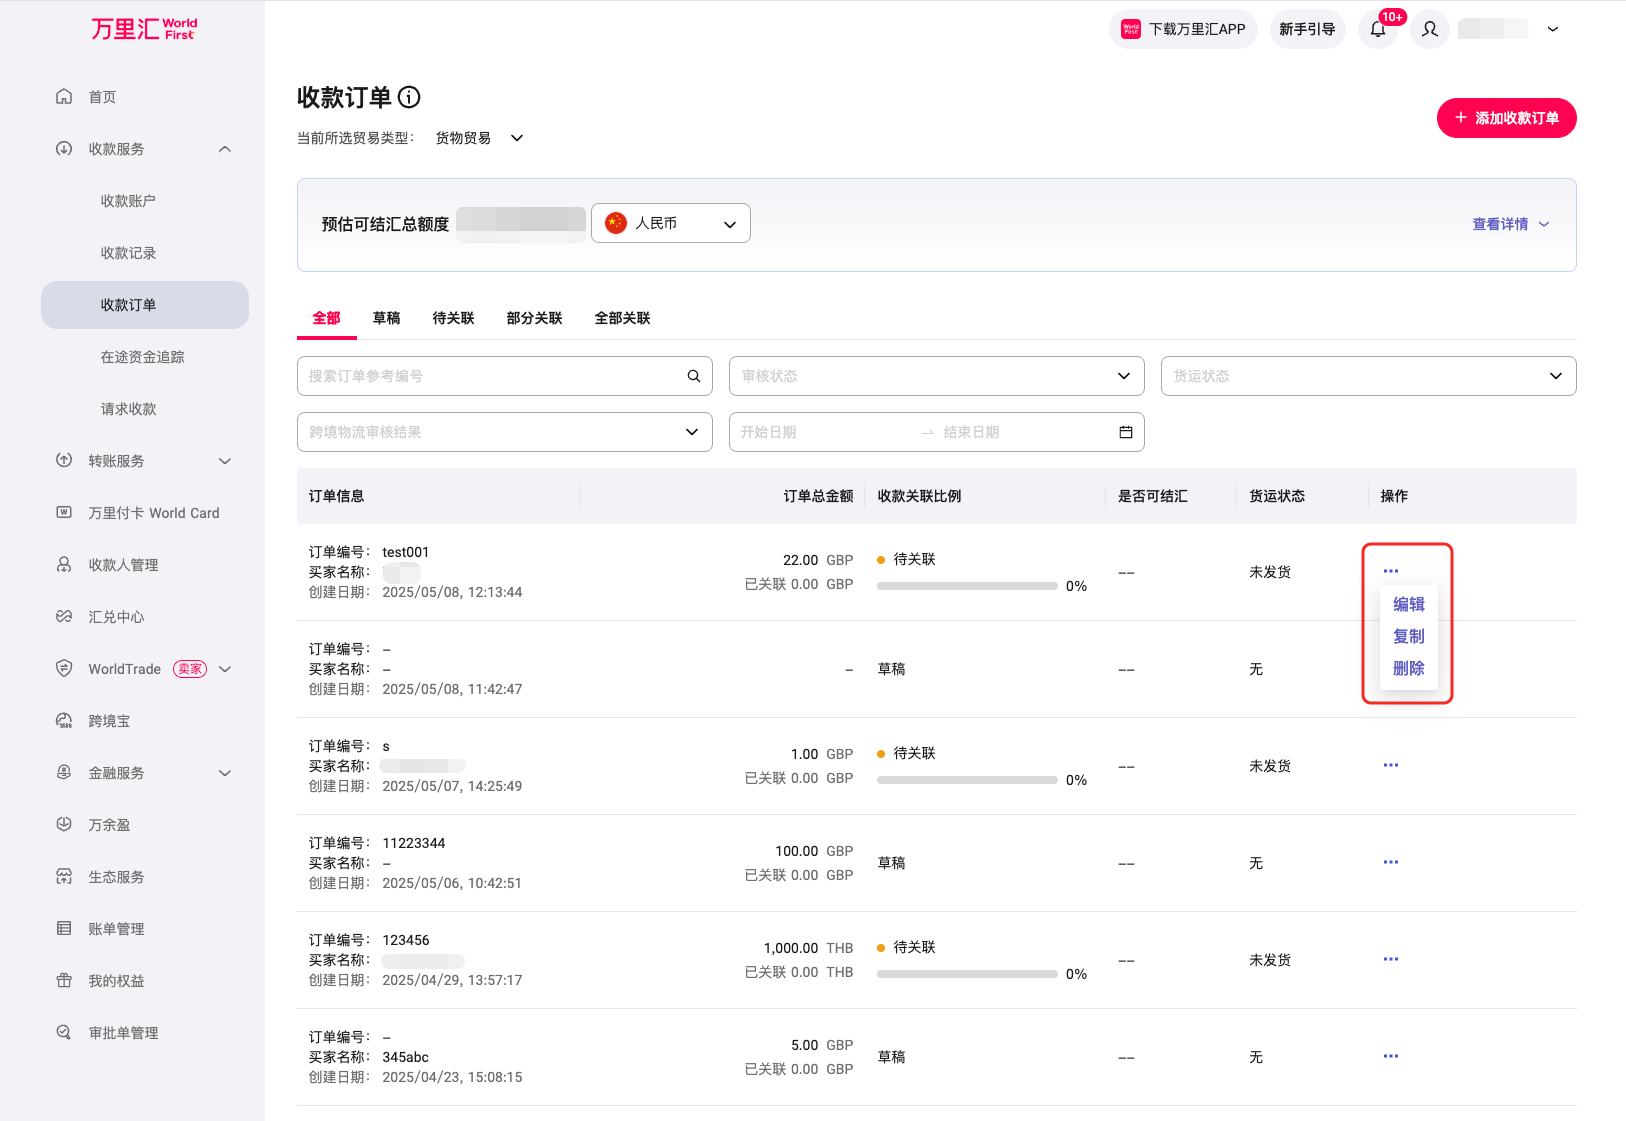This screenshot has height=1121, width=1626.
Task: Click the 开始日期 start date field
Action: [820, 432]
